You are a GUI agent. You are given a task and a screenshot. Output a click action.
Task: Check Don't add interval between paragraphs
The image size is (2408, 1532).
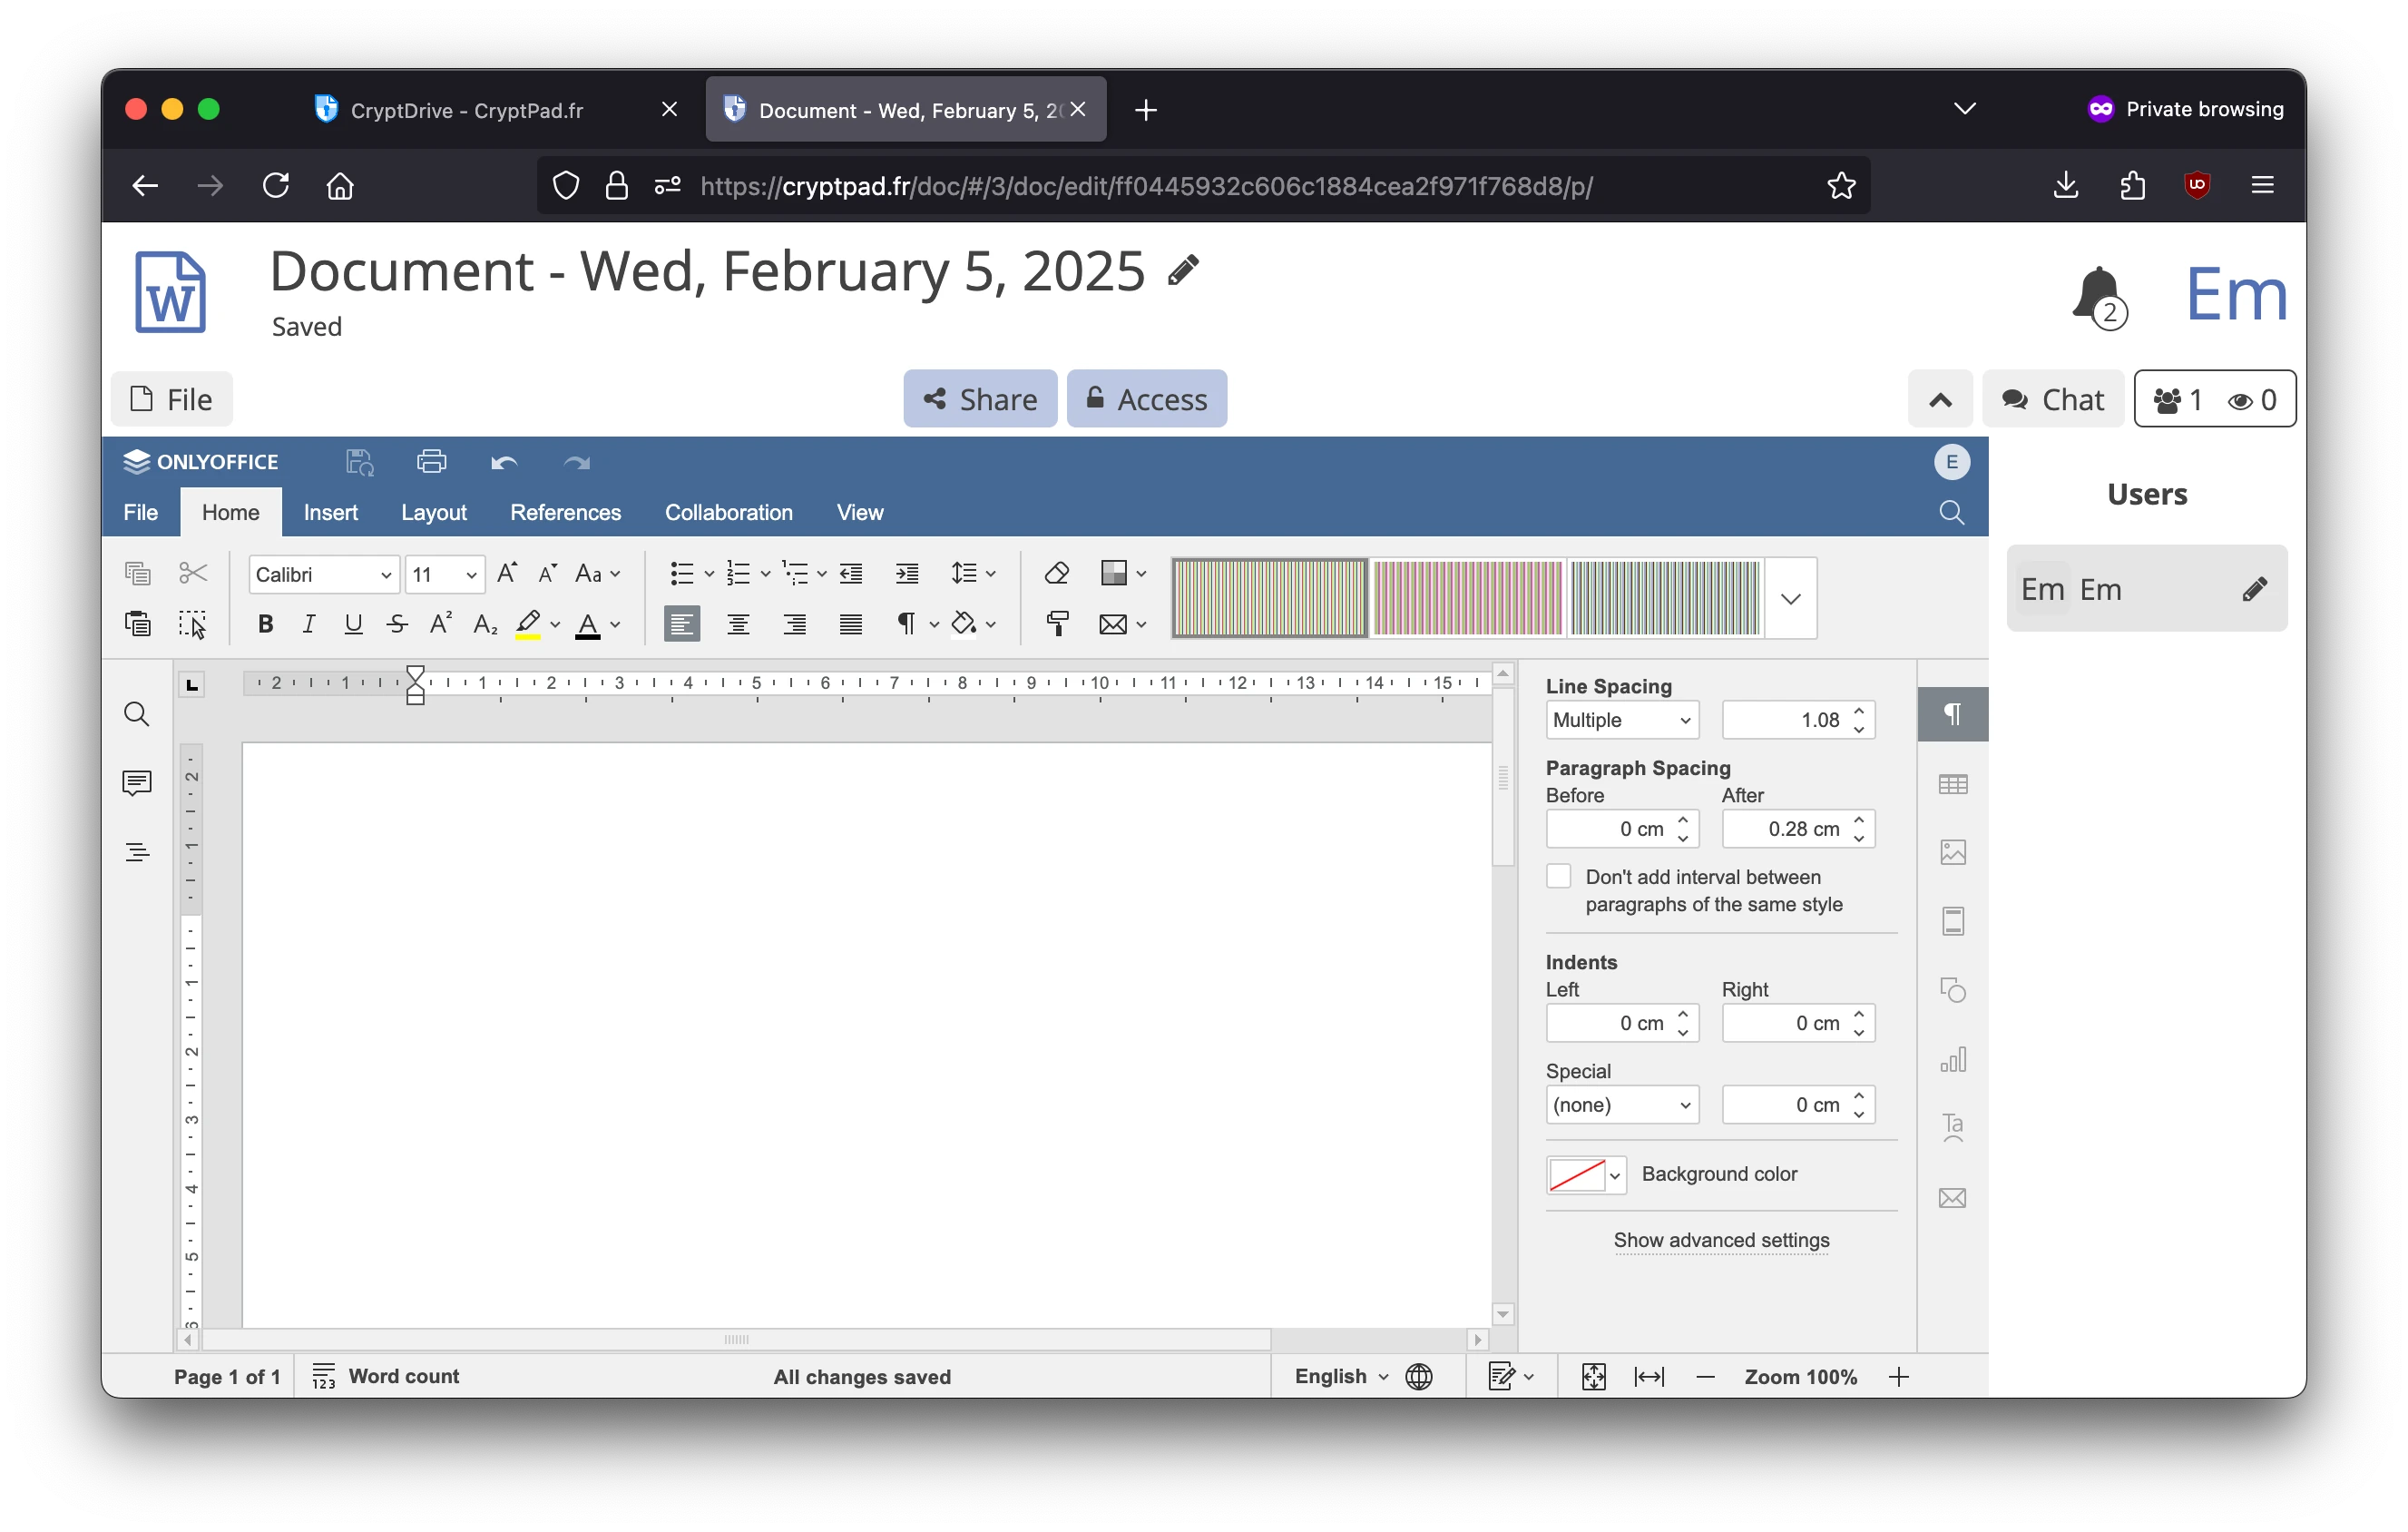(x=1557, y=876)
